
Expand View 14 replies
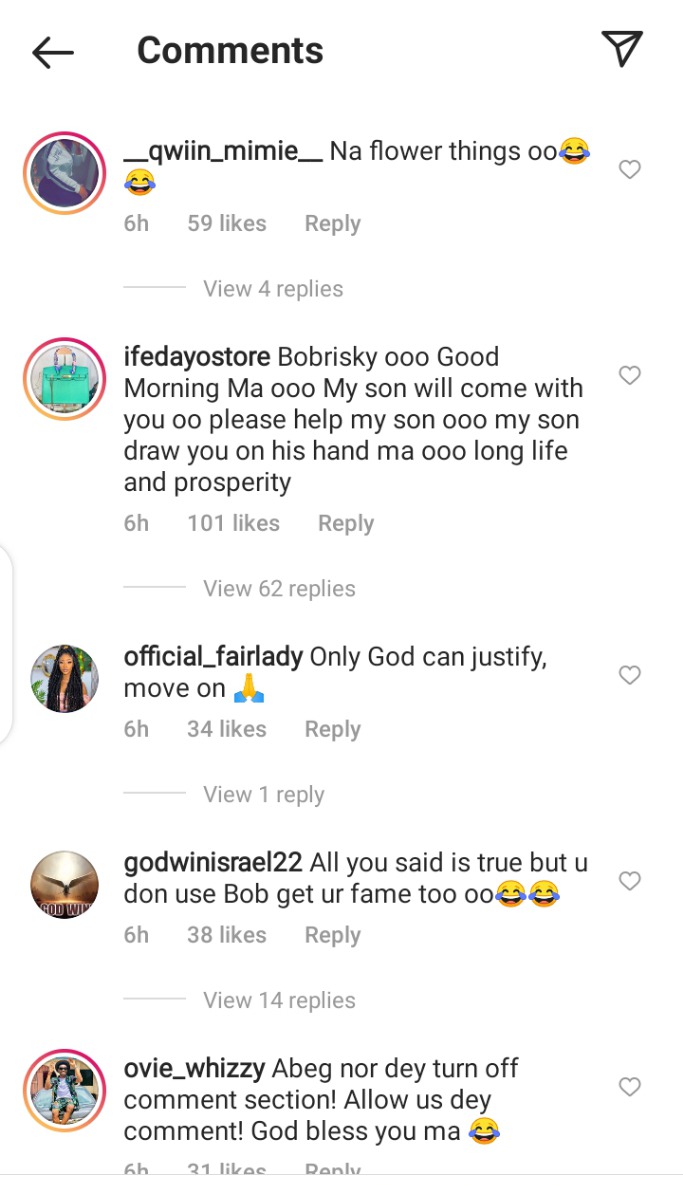279,1001
